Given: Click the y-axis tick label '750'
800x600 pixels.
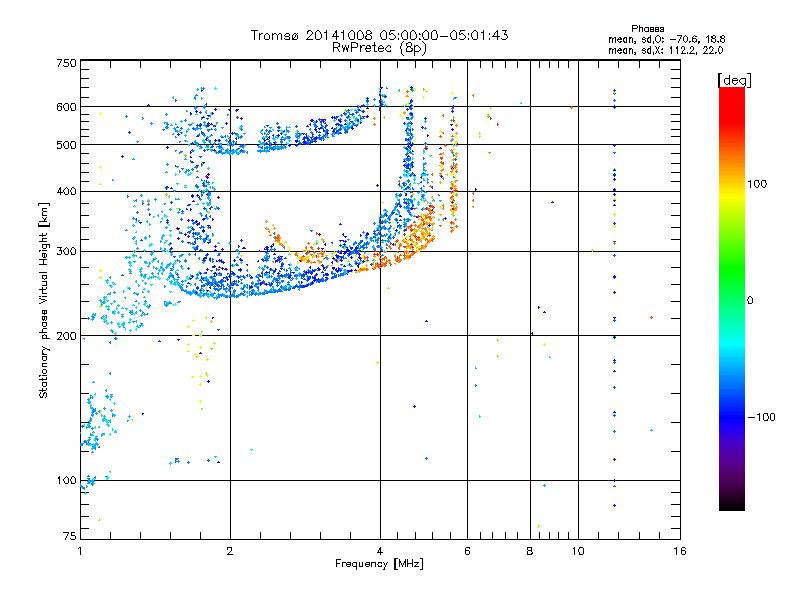Looking at the screenshot, I should tap(66, 63).
